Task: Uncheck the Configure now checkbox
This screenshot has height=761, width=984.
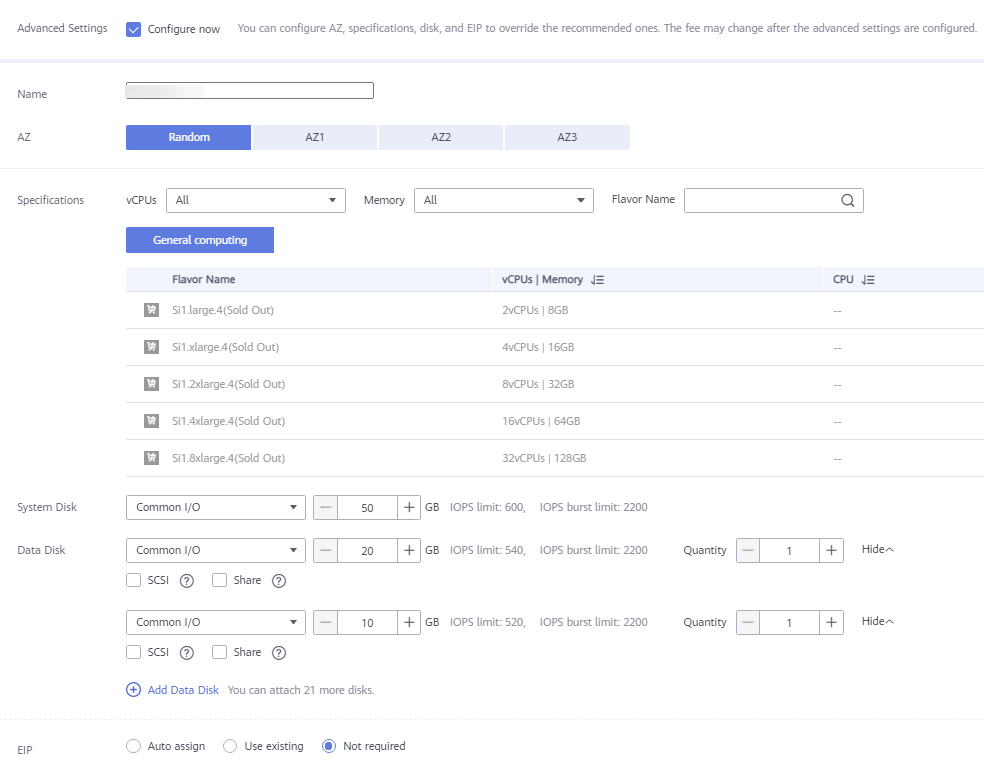Action: tap(134, 29)
